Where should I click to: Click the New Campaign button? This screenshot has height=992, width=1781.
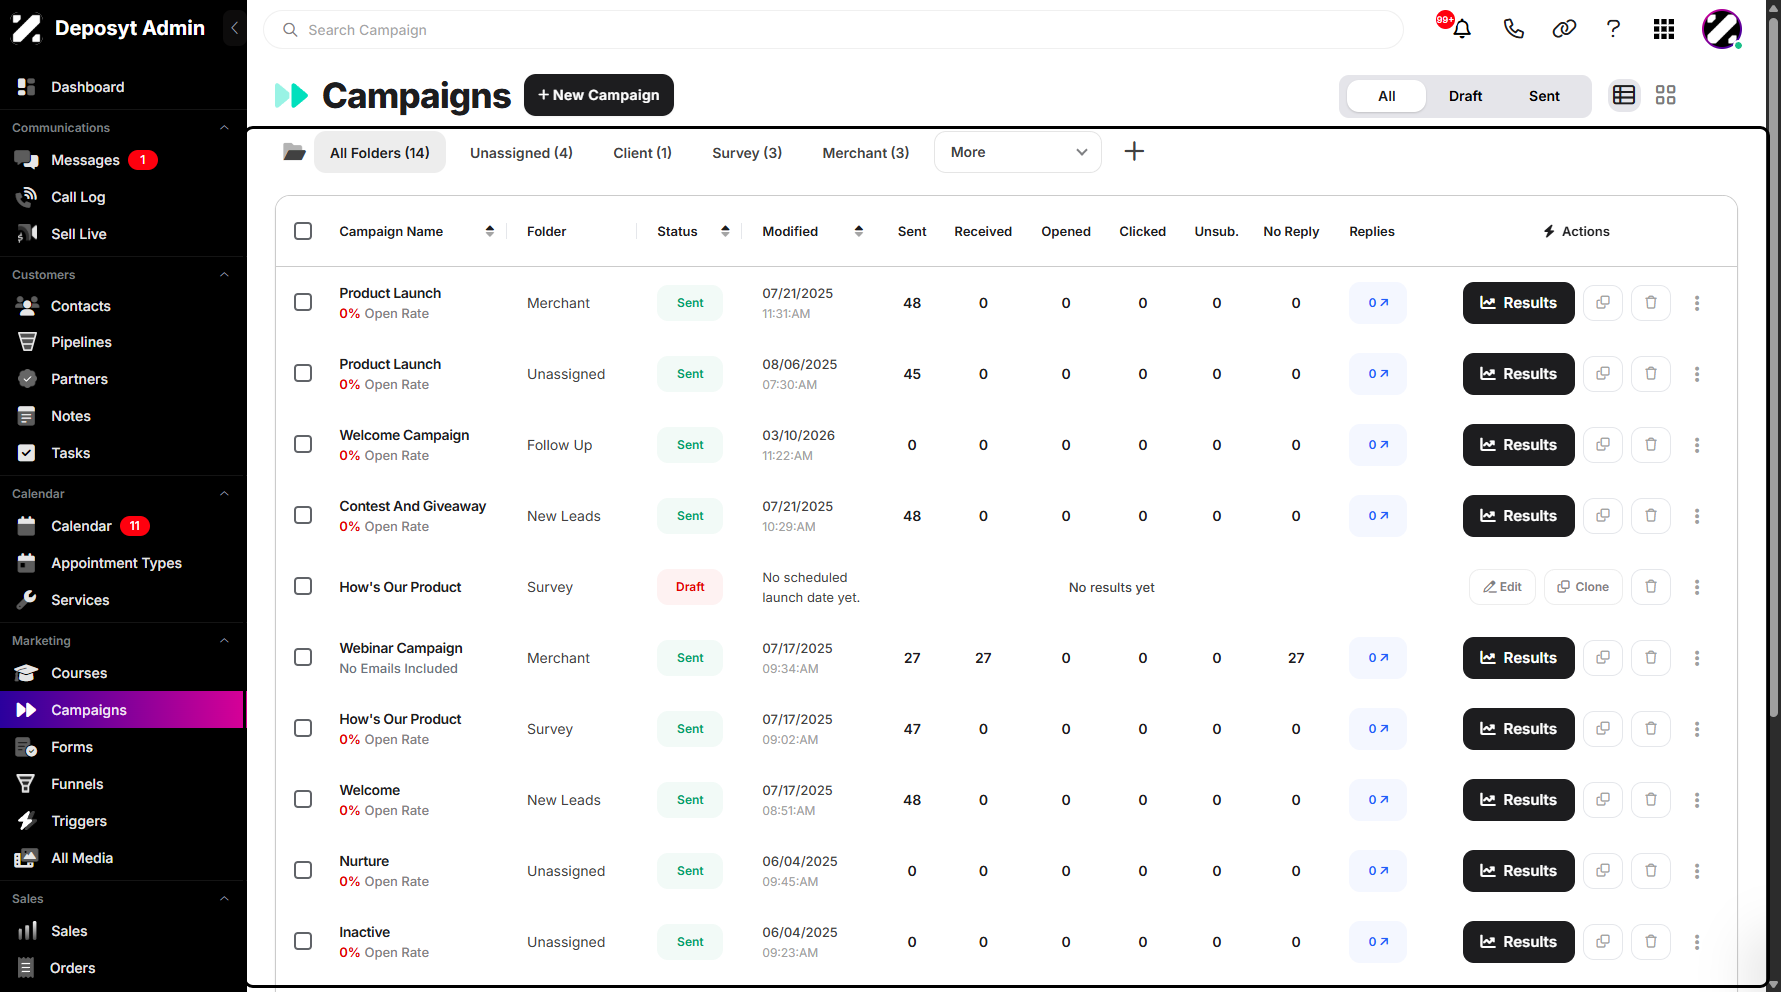(x=598, y=95)
